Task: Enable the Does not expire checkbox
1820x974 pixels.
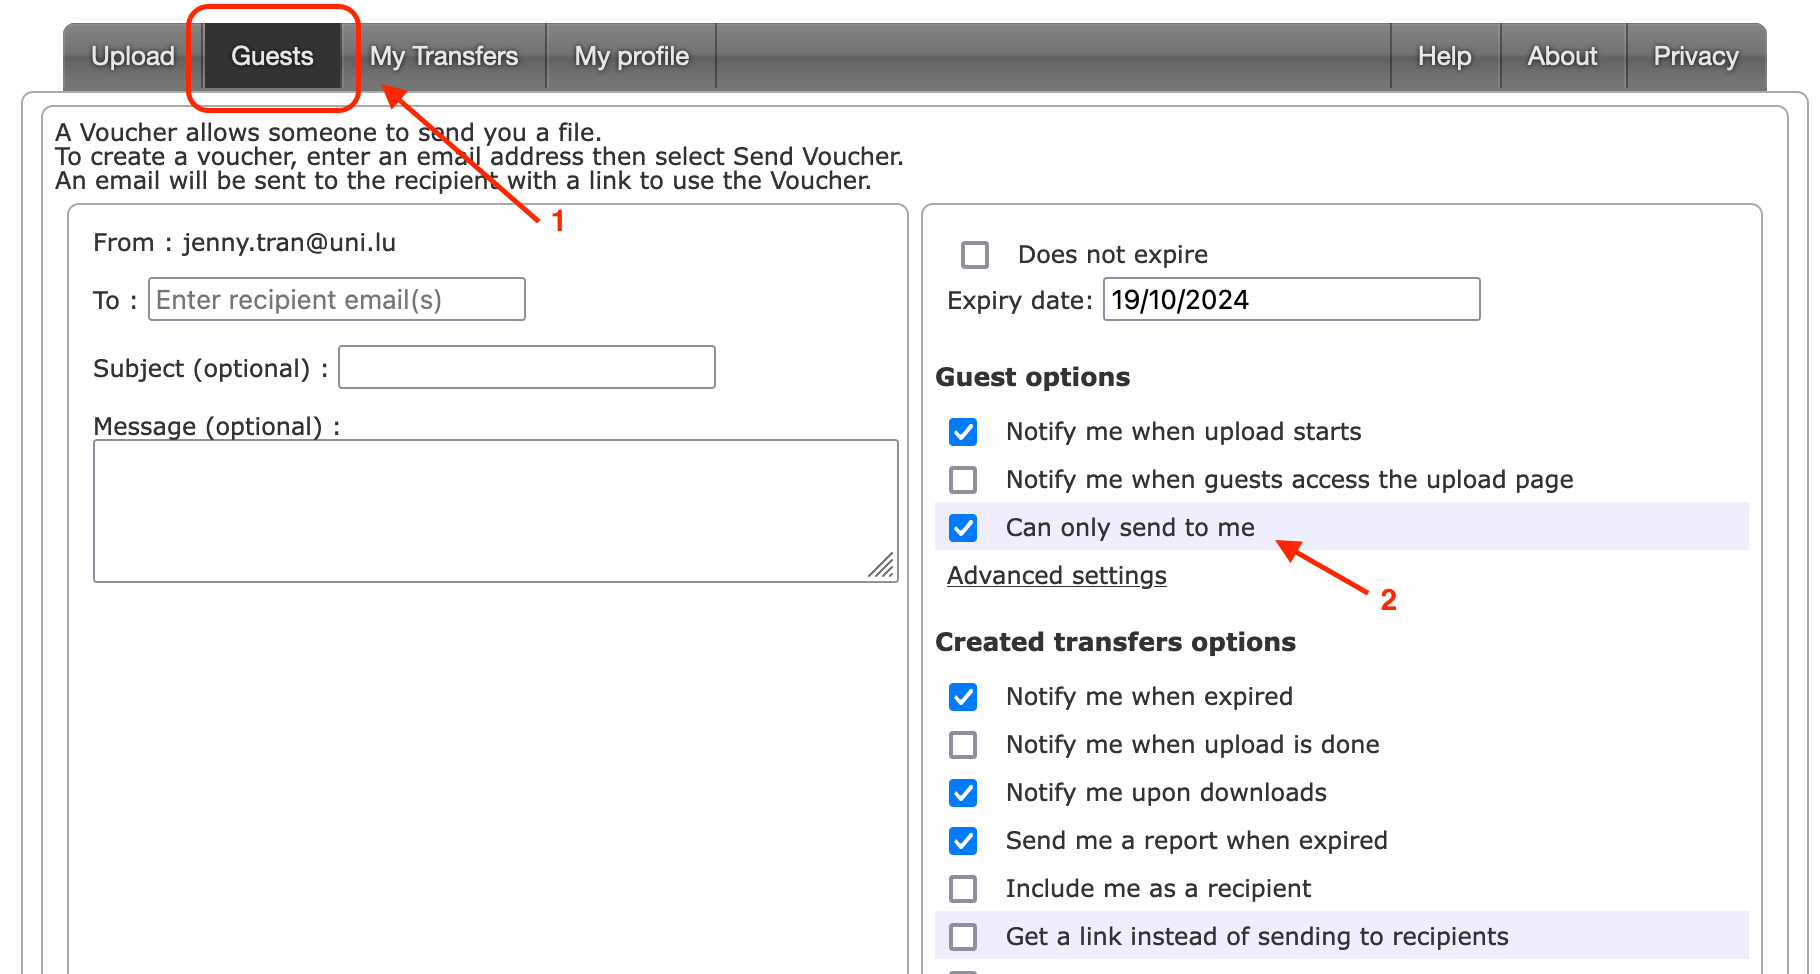Action: tap(975, 255)
